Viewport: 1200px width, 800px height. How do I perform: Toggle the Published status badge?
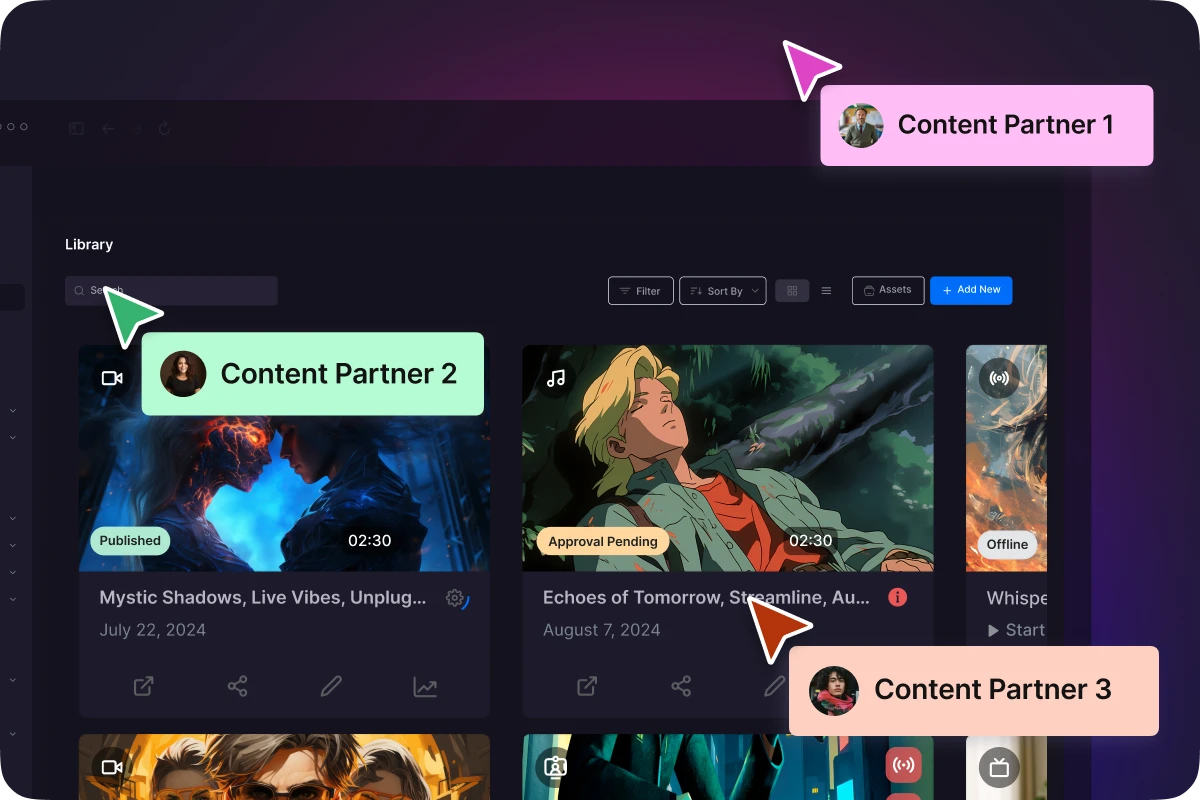tap(129, 540)
